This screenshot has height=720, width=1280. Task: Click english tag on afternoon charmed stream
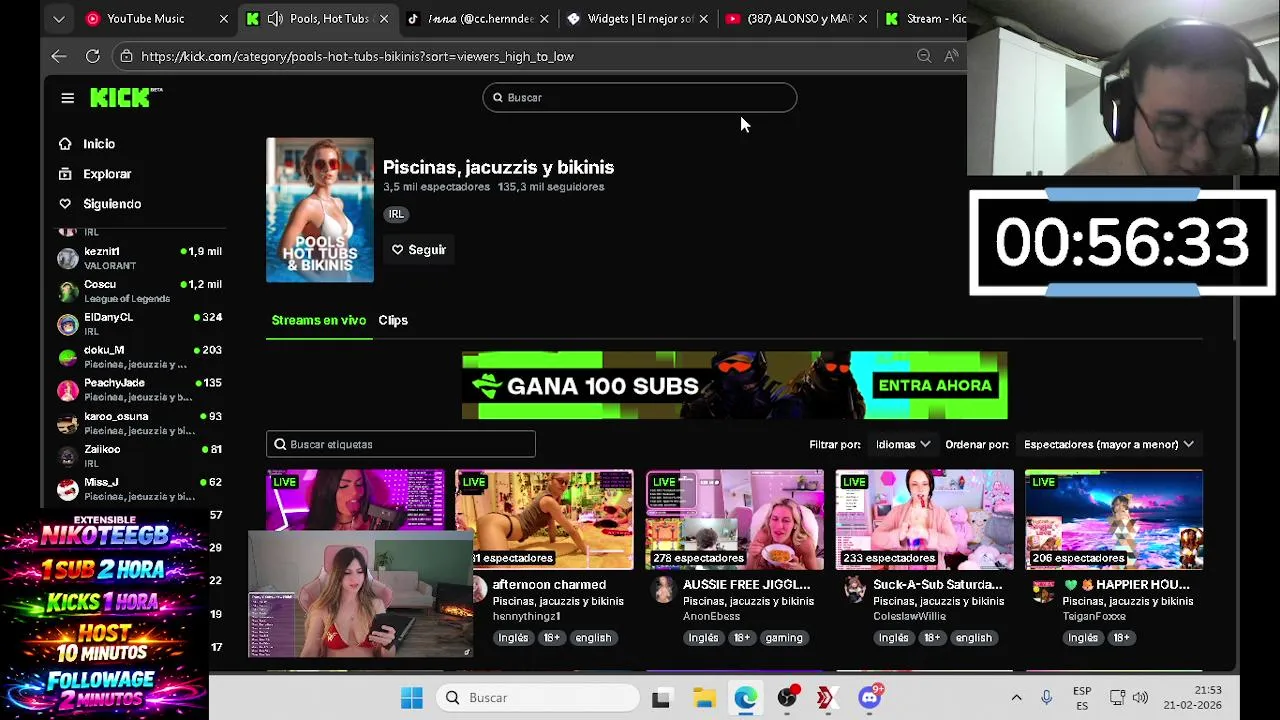593,638
